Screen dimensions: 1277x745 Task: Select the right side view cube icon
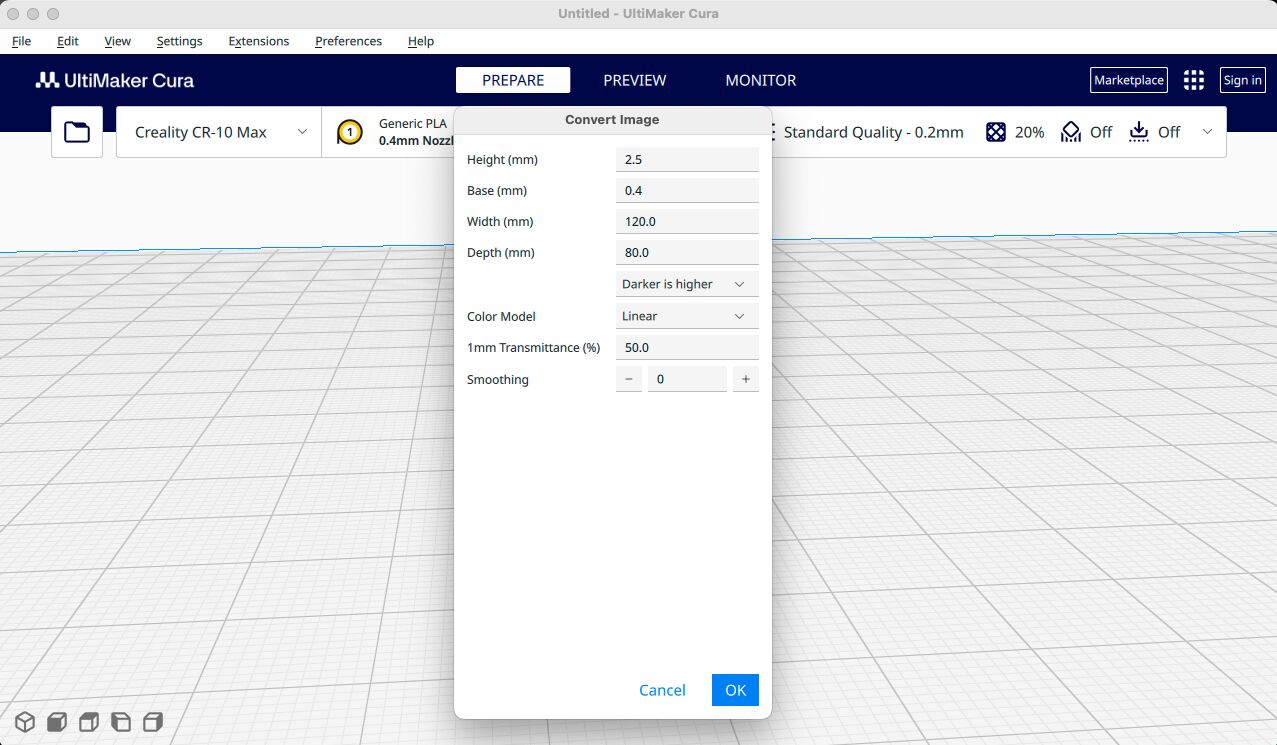tap(153, 722)
